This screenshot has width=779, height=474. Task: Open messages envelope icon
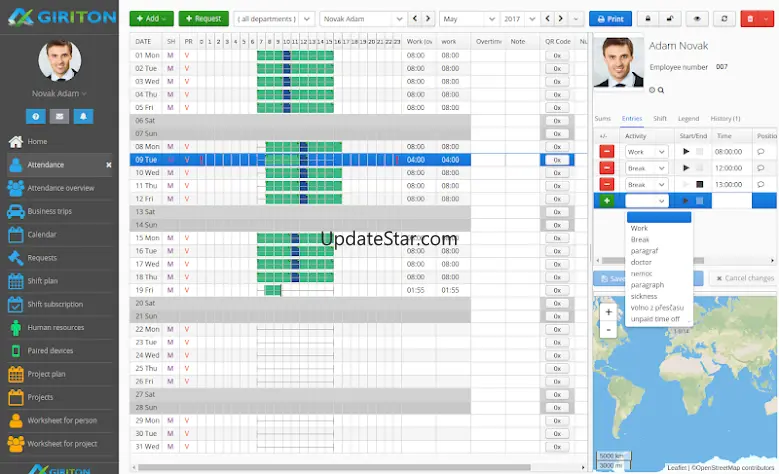(60, 116)
